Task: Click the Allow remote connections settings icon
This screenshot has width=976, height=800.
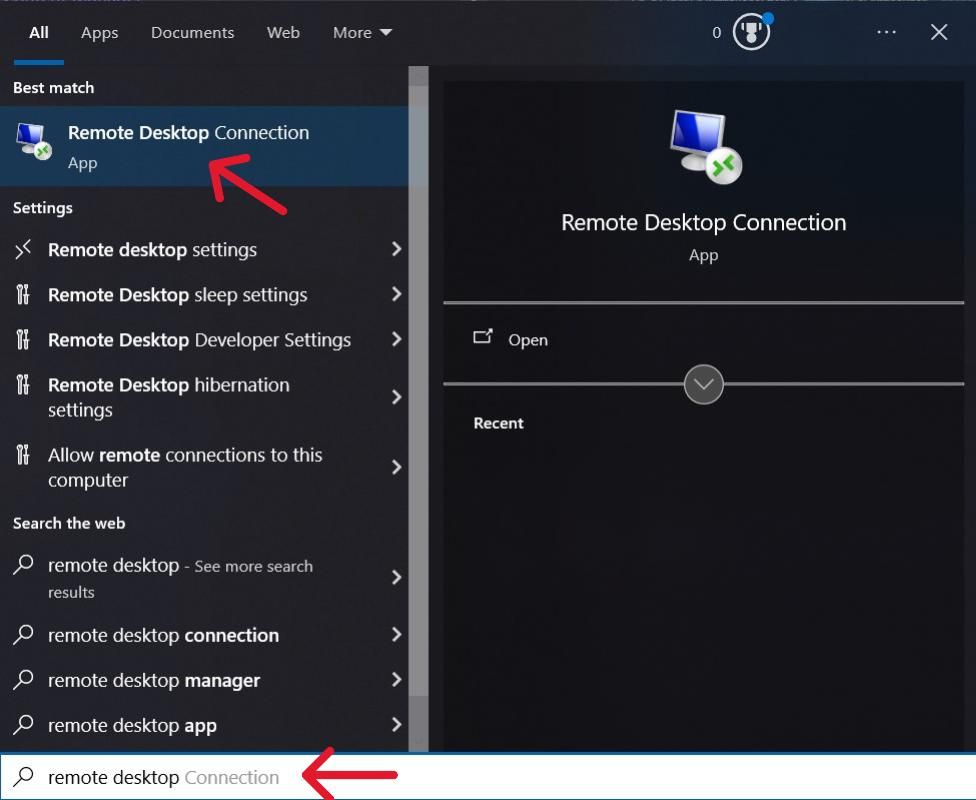Action: (x=23, y=454)
